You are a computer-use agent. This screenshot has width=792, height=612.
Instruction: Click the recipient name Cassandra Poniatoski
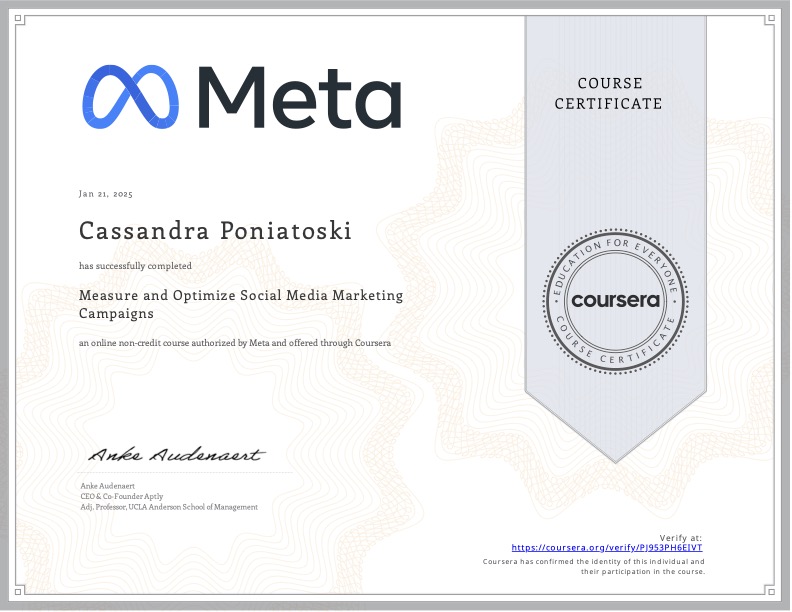(215, 231)
